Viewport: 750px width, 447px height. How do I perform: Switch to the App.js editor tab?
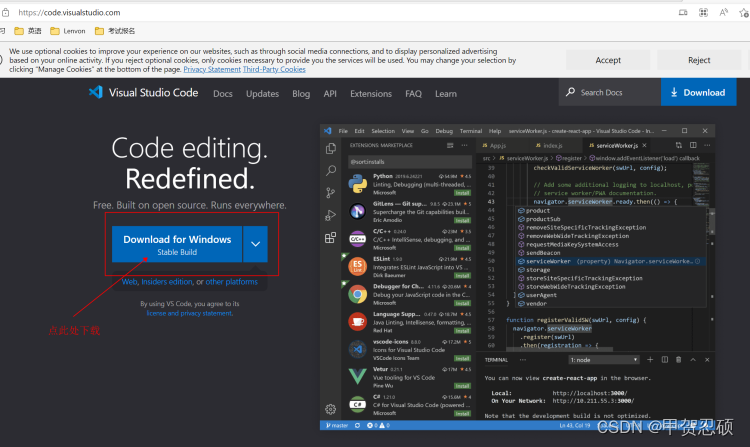tap(495, 145)
